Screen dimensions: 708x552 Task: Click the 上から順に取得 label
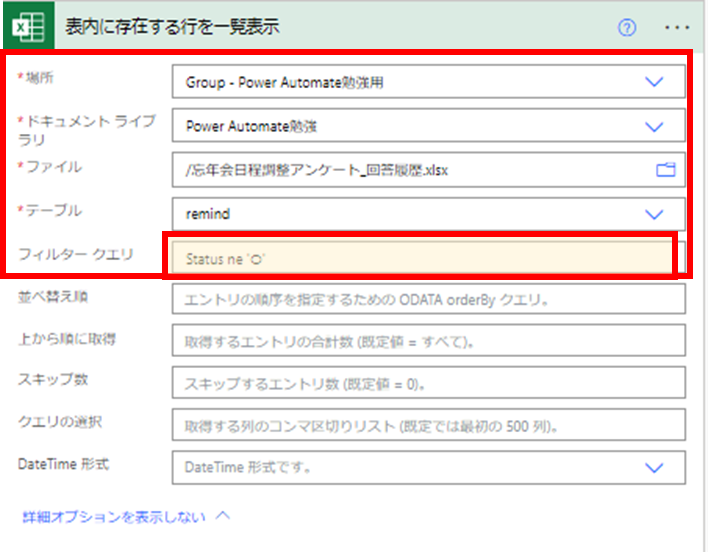coord(67,339)
